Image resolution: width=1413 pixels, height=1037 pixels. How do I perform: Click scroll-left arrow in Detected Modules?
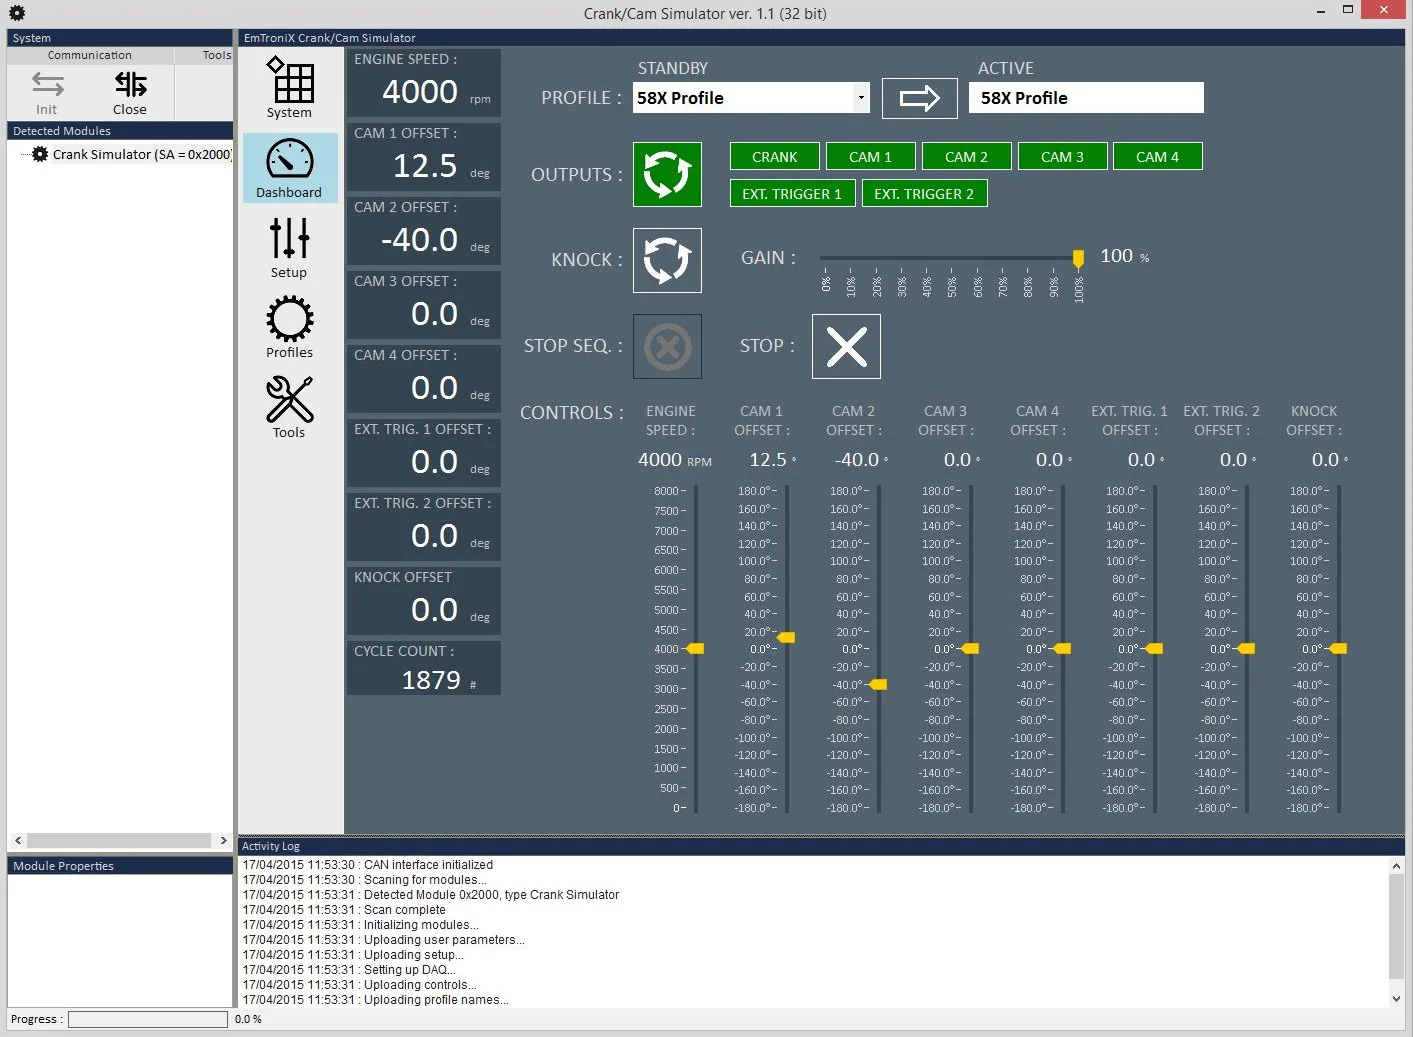coord(18,841)
